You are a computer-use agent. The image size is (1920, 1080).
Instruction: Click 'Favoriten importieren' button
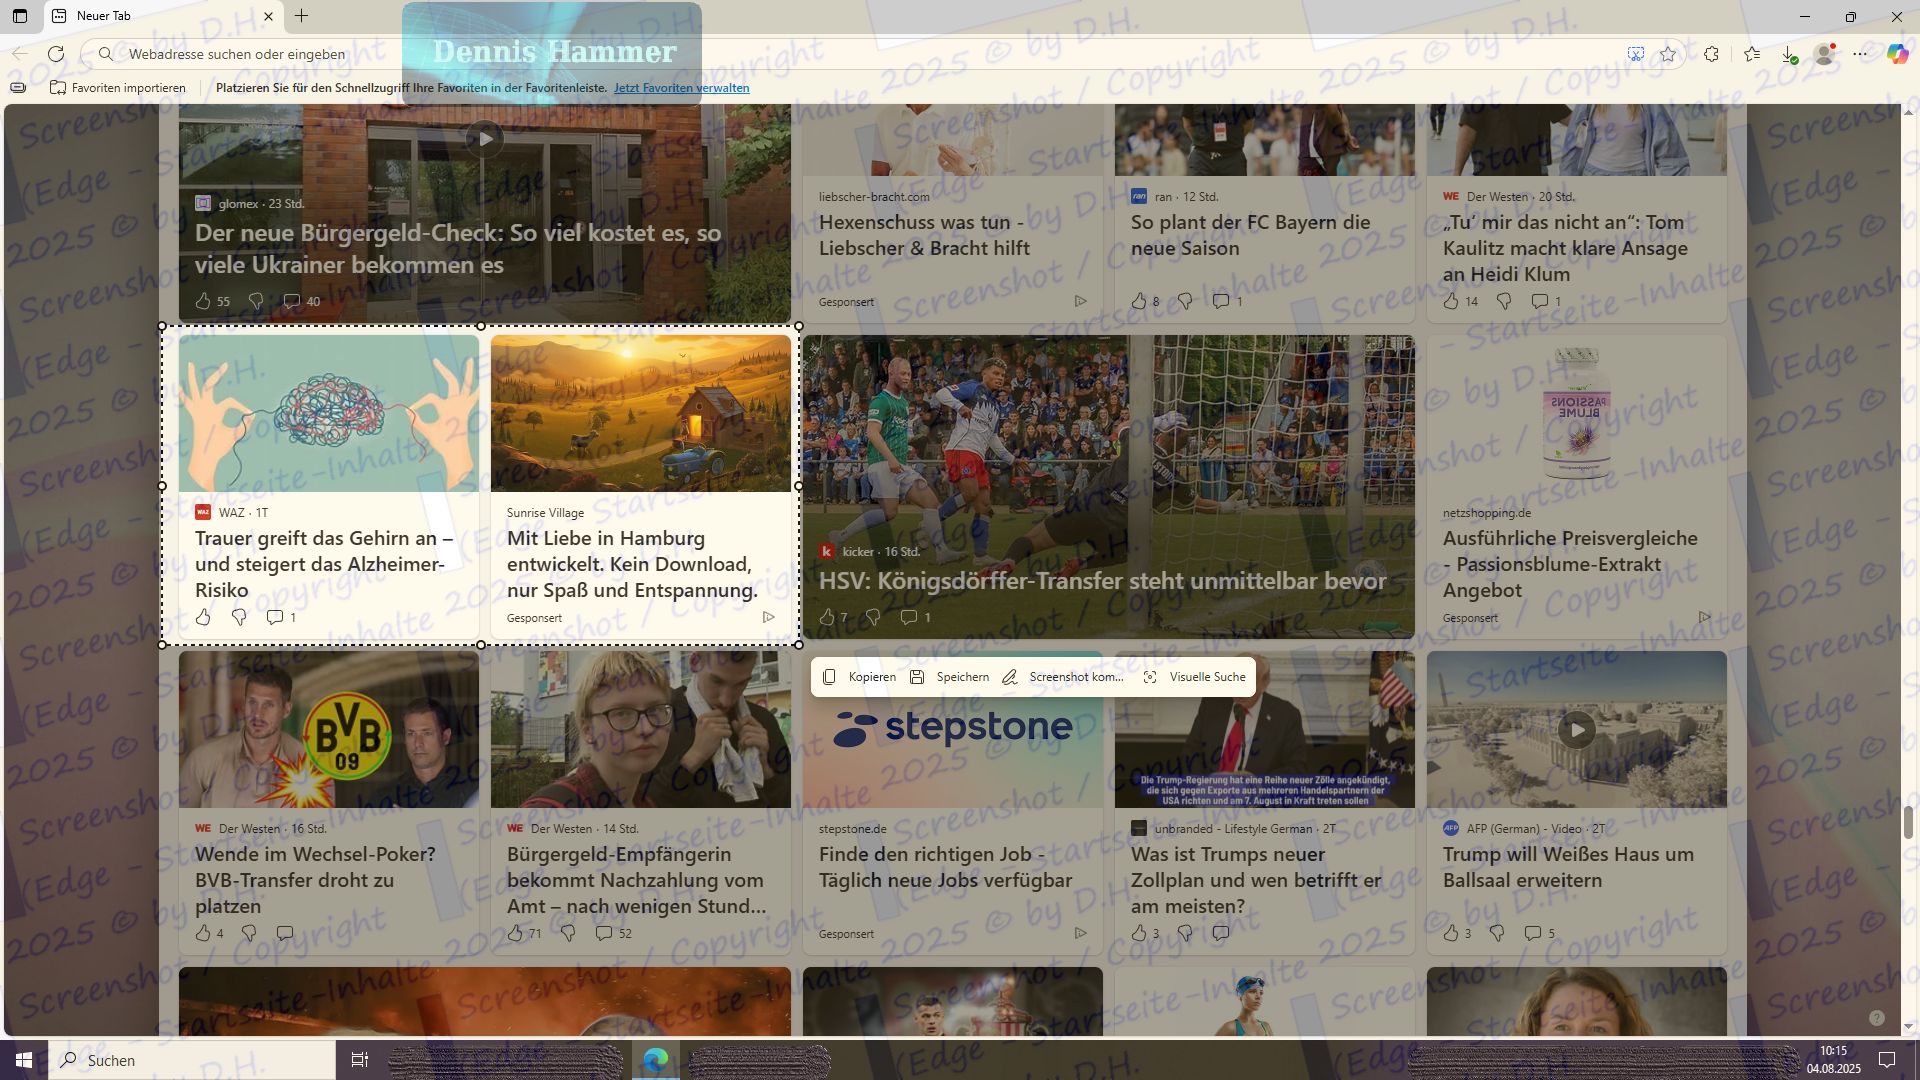point(118,88)
